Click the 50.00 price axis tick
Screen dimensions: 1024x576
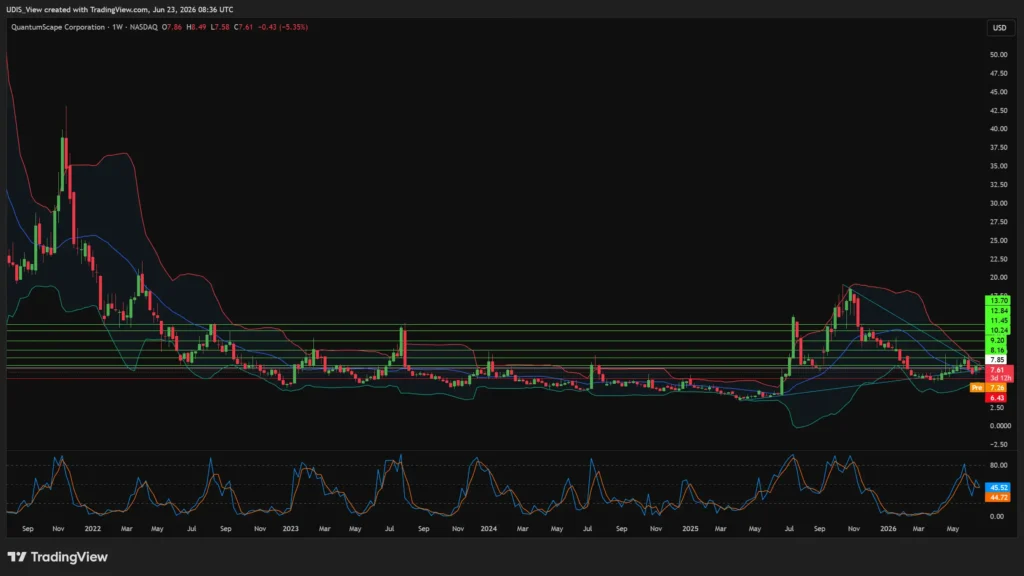coord(999,55)
